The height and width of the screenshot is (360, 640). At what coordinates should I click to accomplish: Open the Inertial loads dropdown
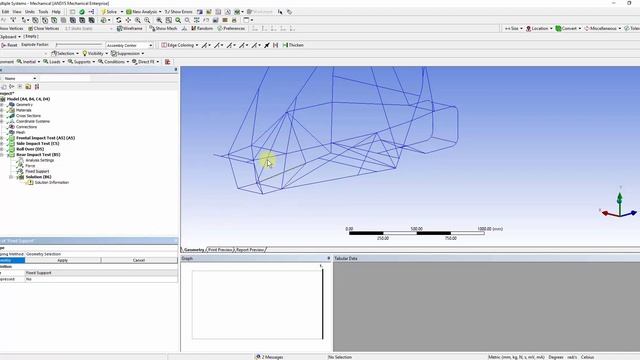(28, 62)
